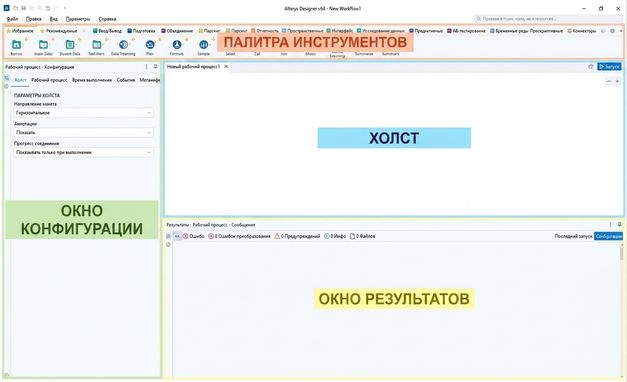Select the Input Data tool icon
The image size is (627, 382).
tap(43, 44)
